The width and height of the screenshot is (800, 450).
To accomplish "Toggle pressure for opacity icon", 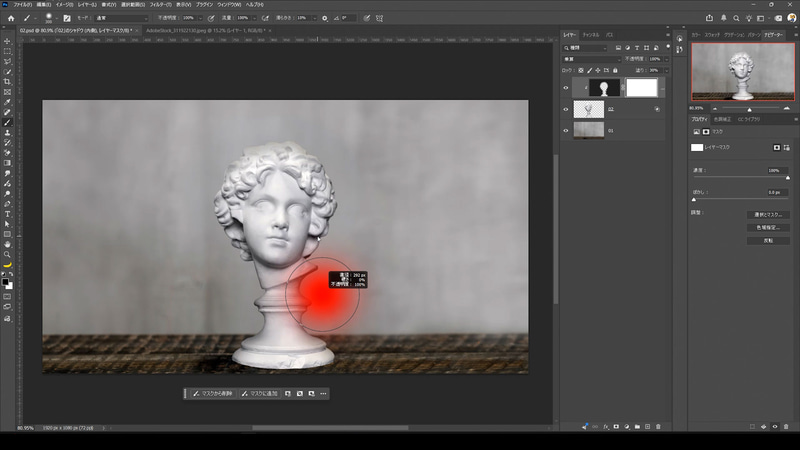I will (211, 18).
